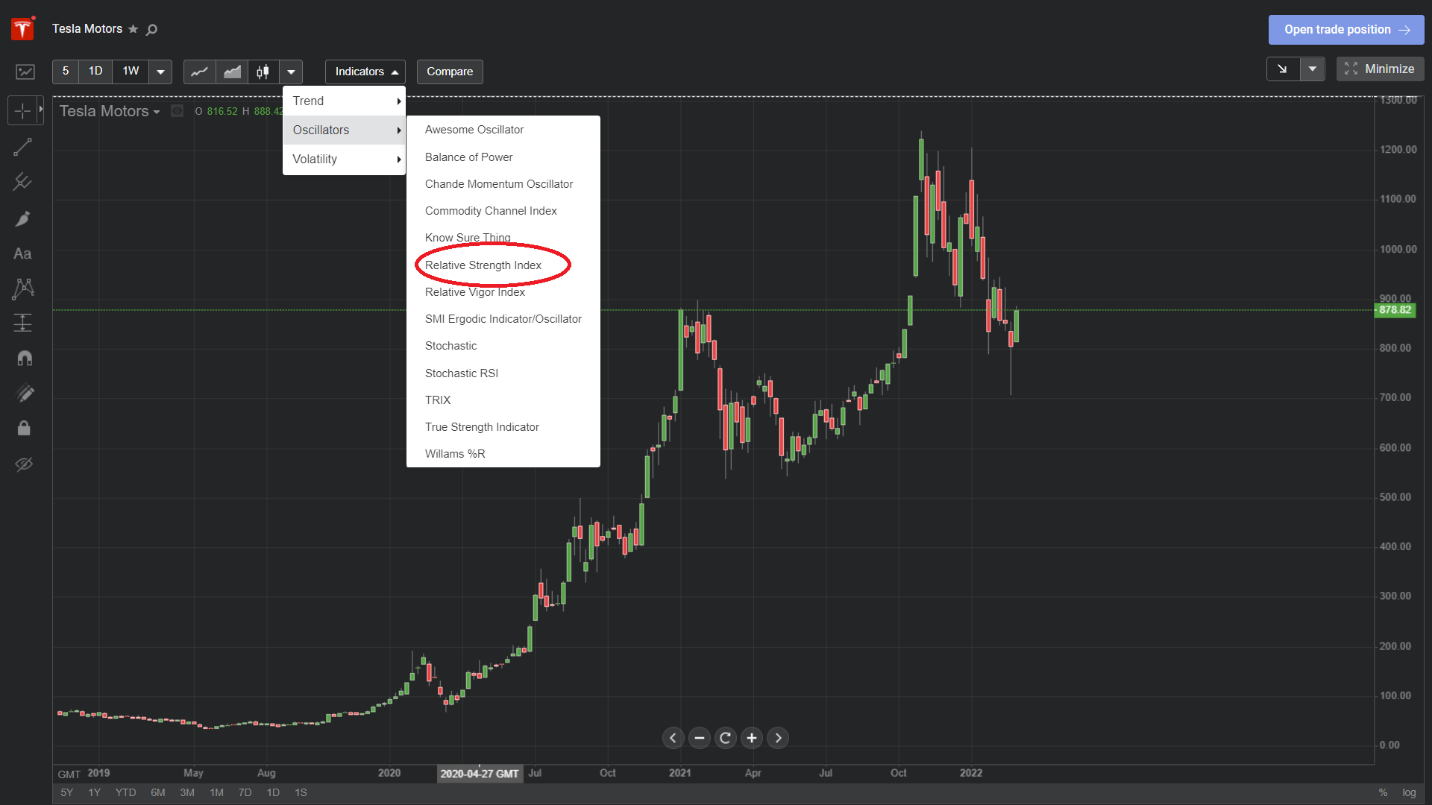Collapse the Indicators dropdown
The height and width of the screenshot is (805, 1432).
point(365,72)
